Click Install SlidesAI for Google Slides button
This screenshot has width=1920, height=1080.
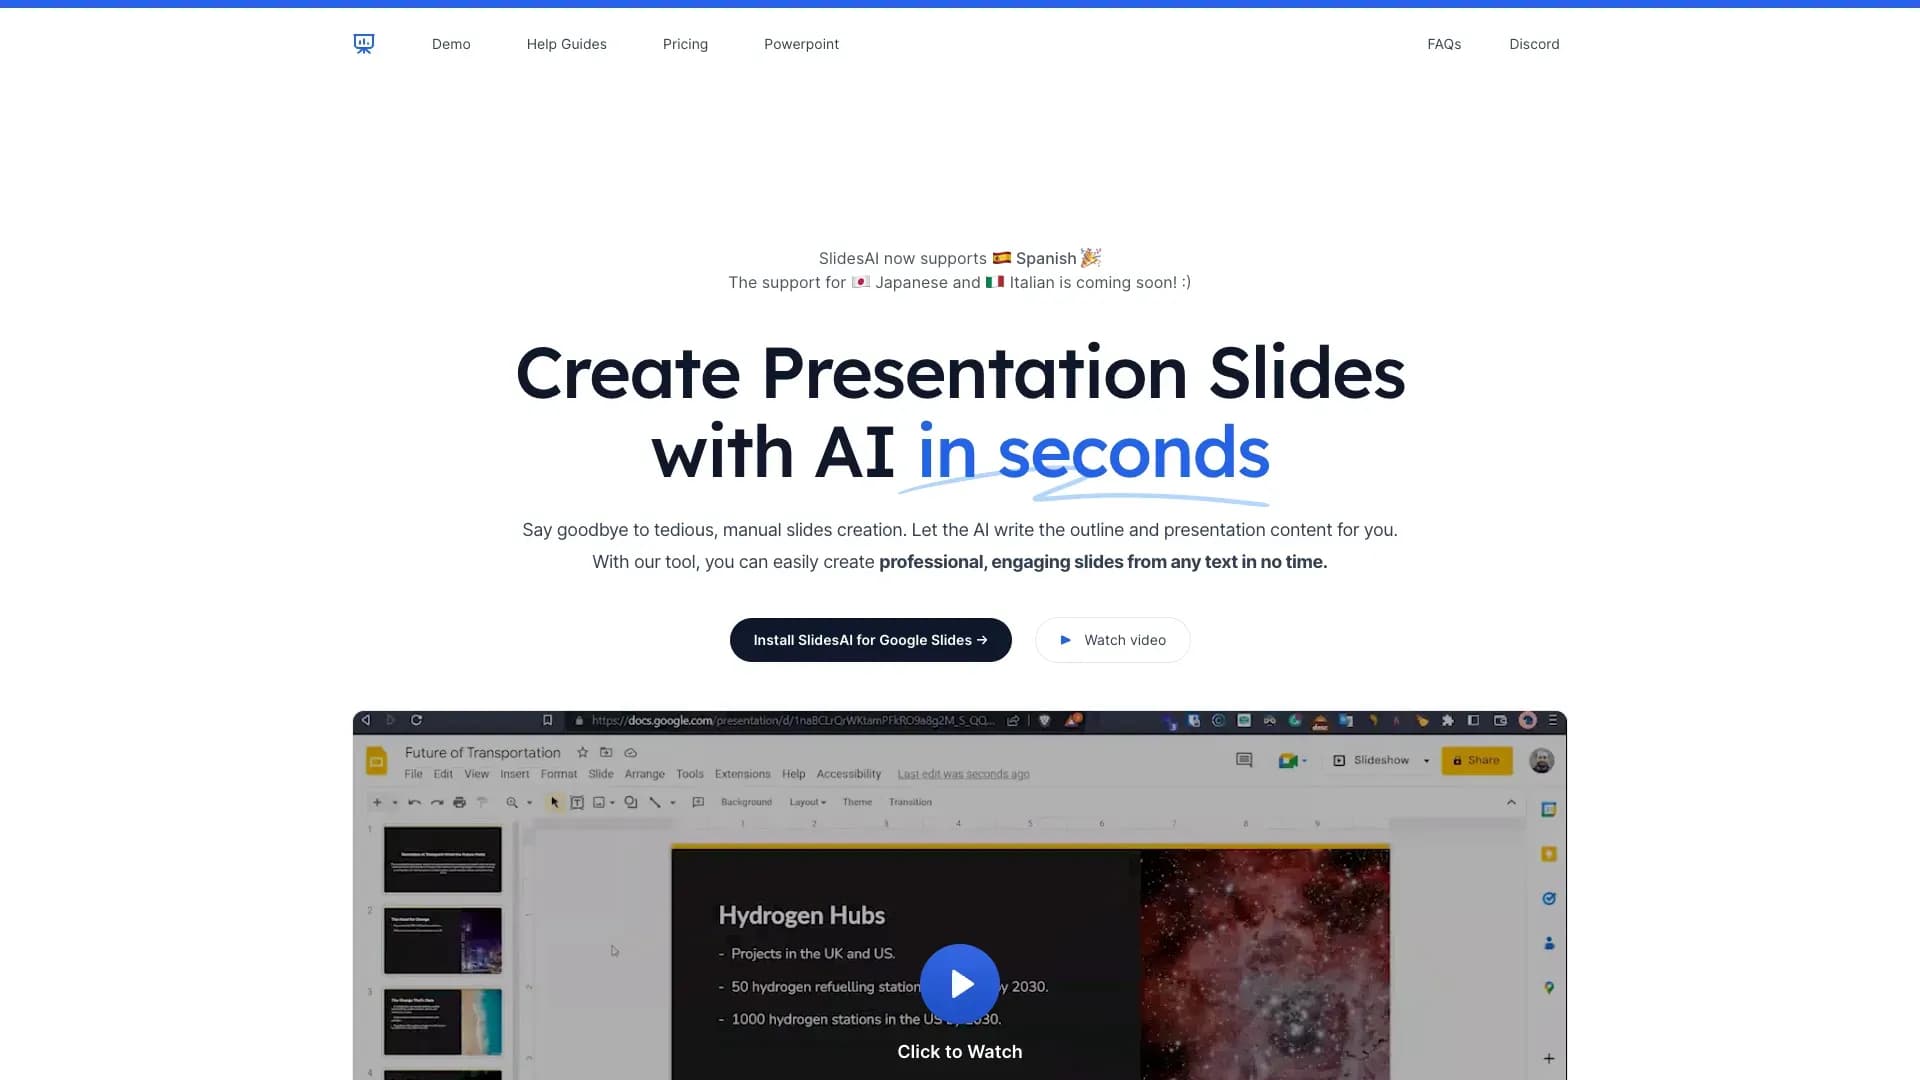pos(870,640)
